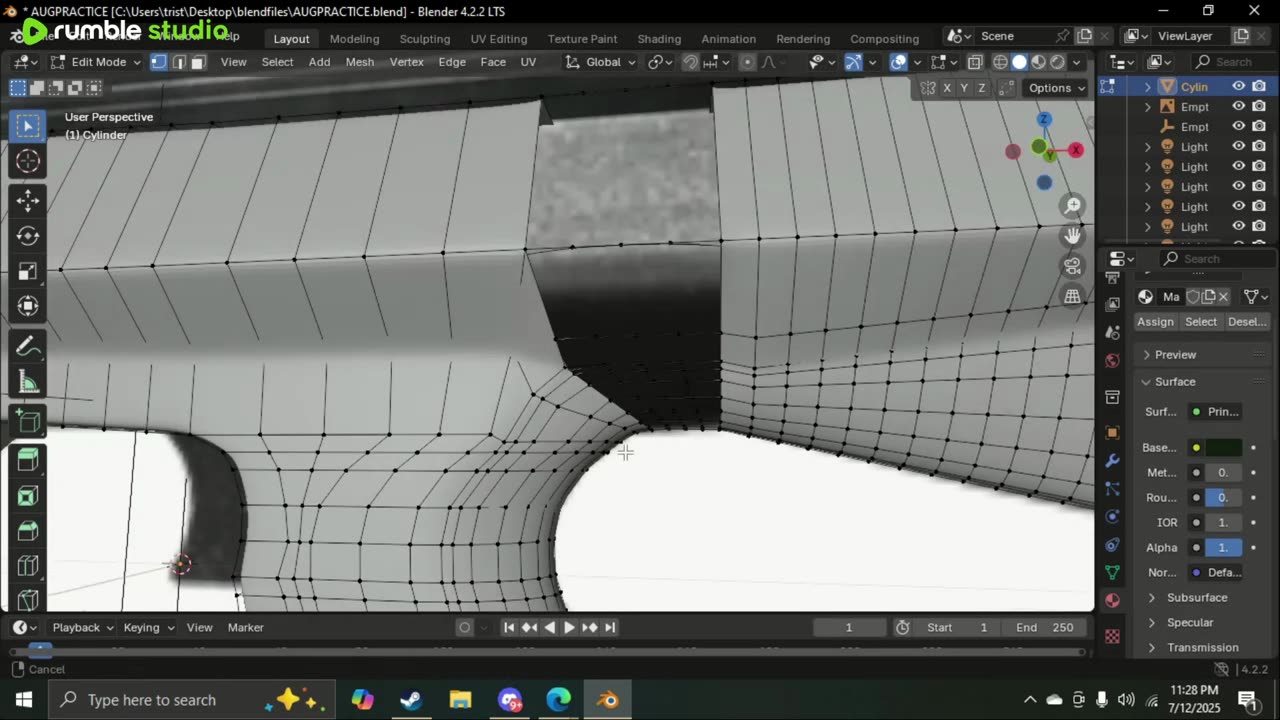Select the Measure tool
1280x720 pixels.
tap(28, 382)
